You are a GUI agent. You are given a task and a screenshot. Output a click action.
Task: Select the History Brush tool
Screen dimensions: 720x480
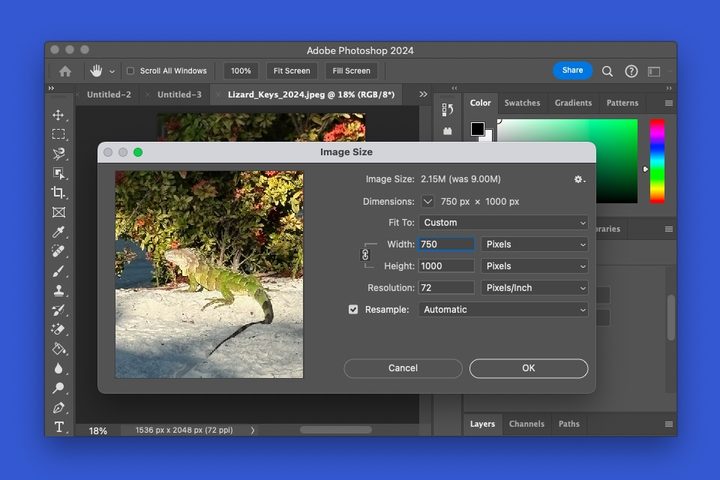[x=58, y=310]
